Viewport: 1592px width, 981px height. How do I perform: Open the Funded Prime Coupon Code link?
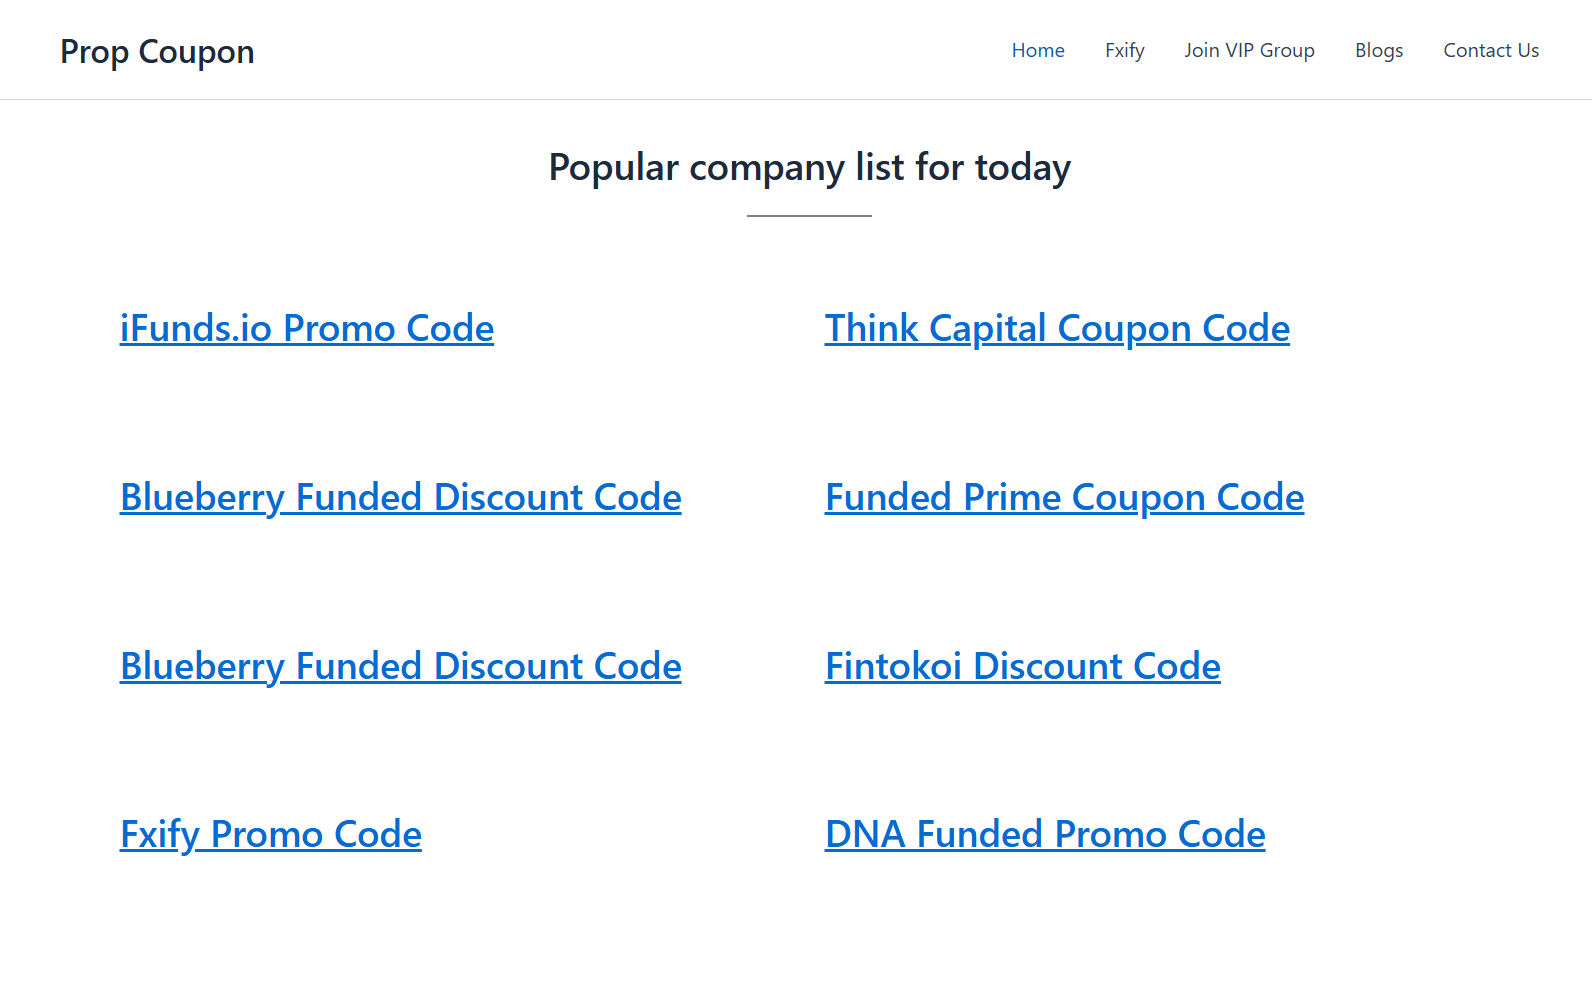coord(1063,497)
